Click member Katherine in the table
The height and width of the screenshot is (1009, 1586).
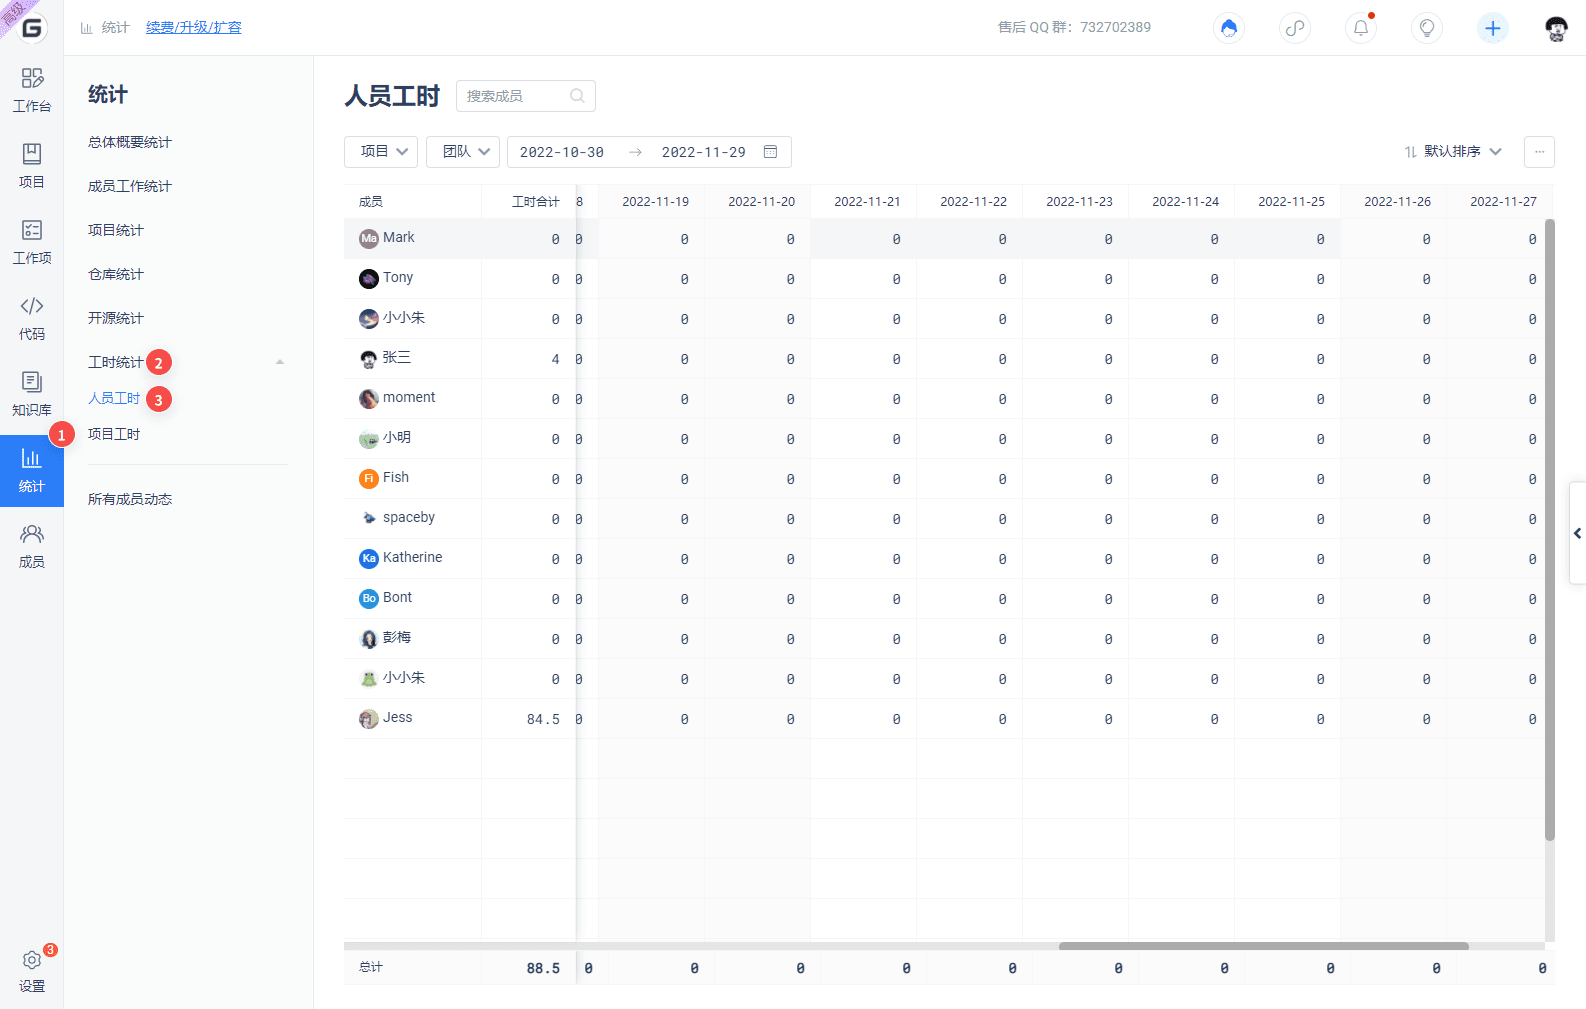click(412, 558)
